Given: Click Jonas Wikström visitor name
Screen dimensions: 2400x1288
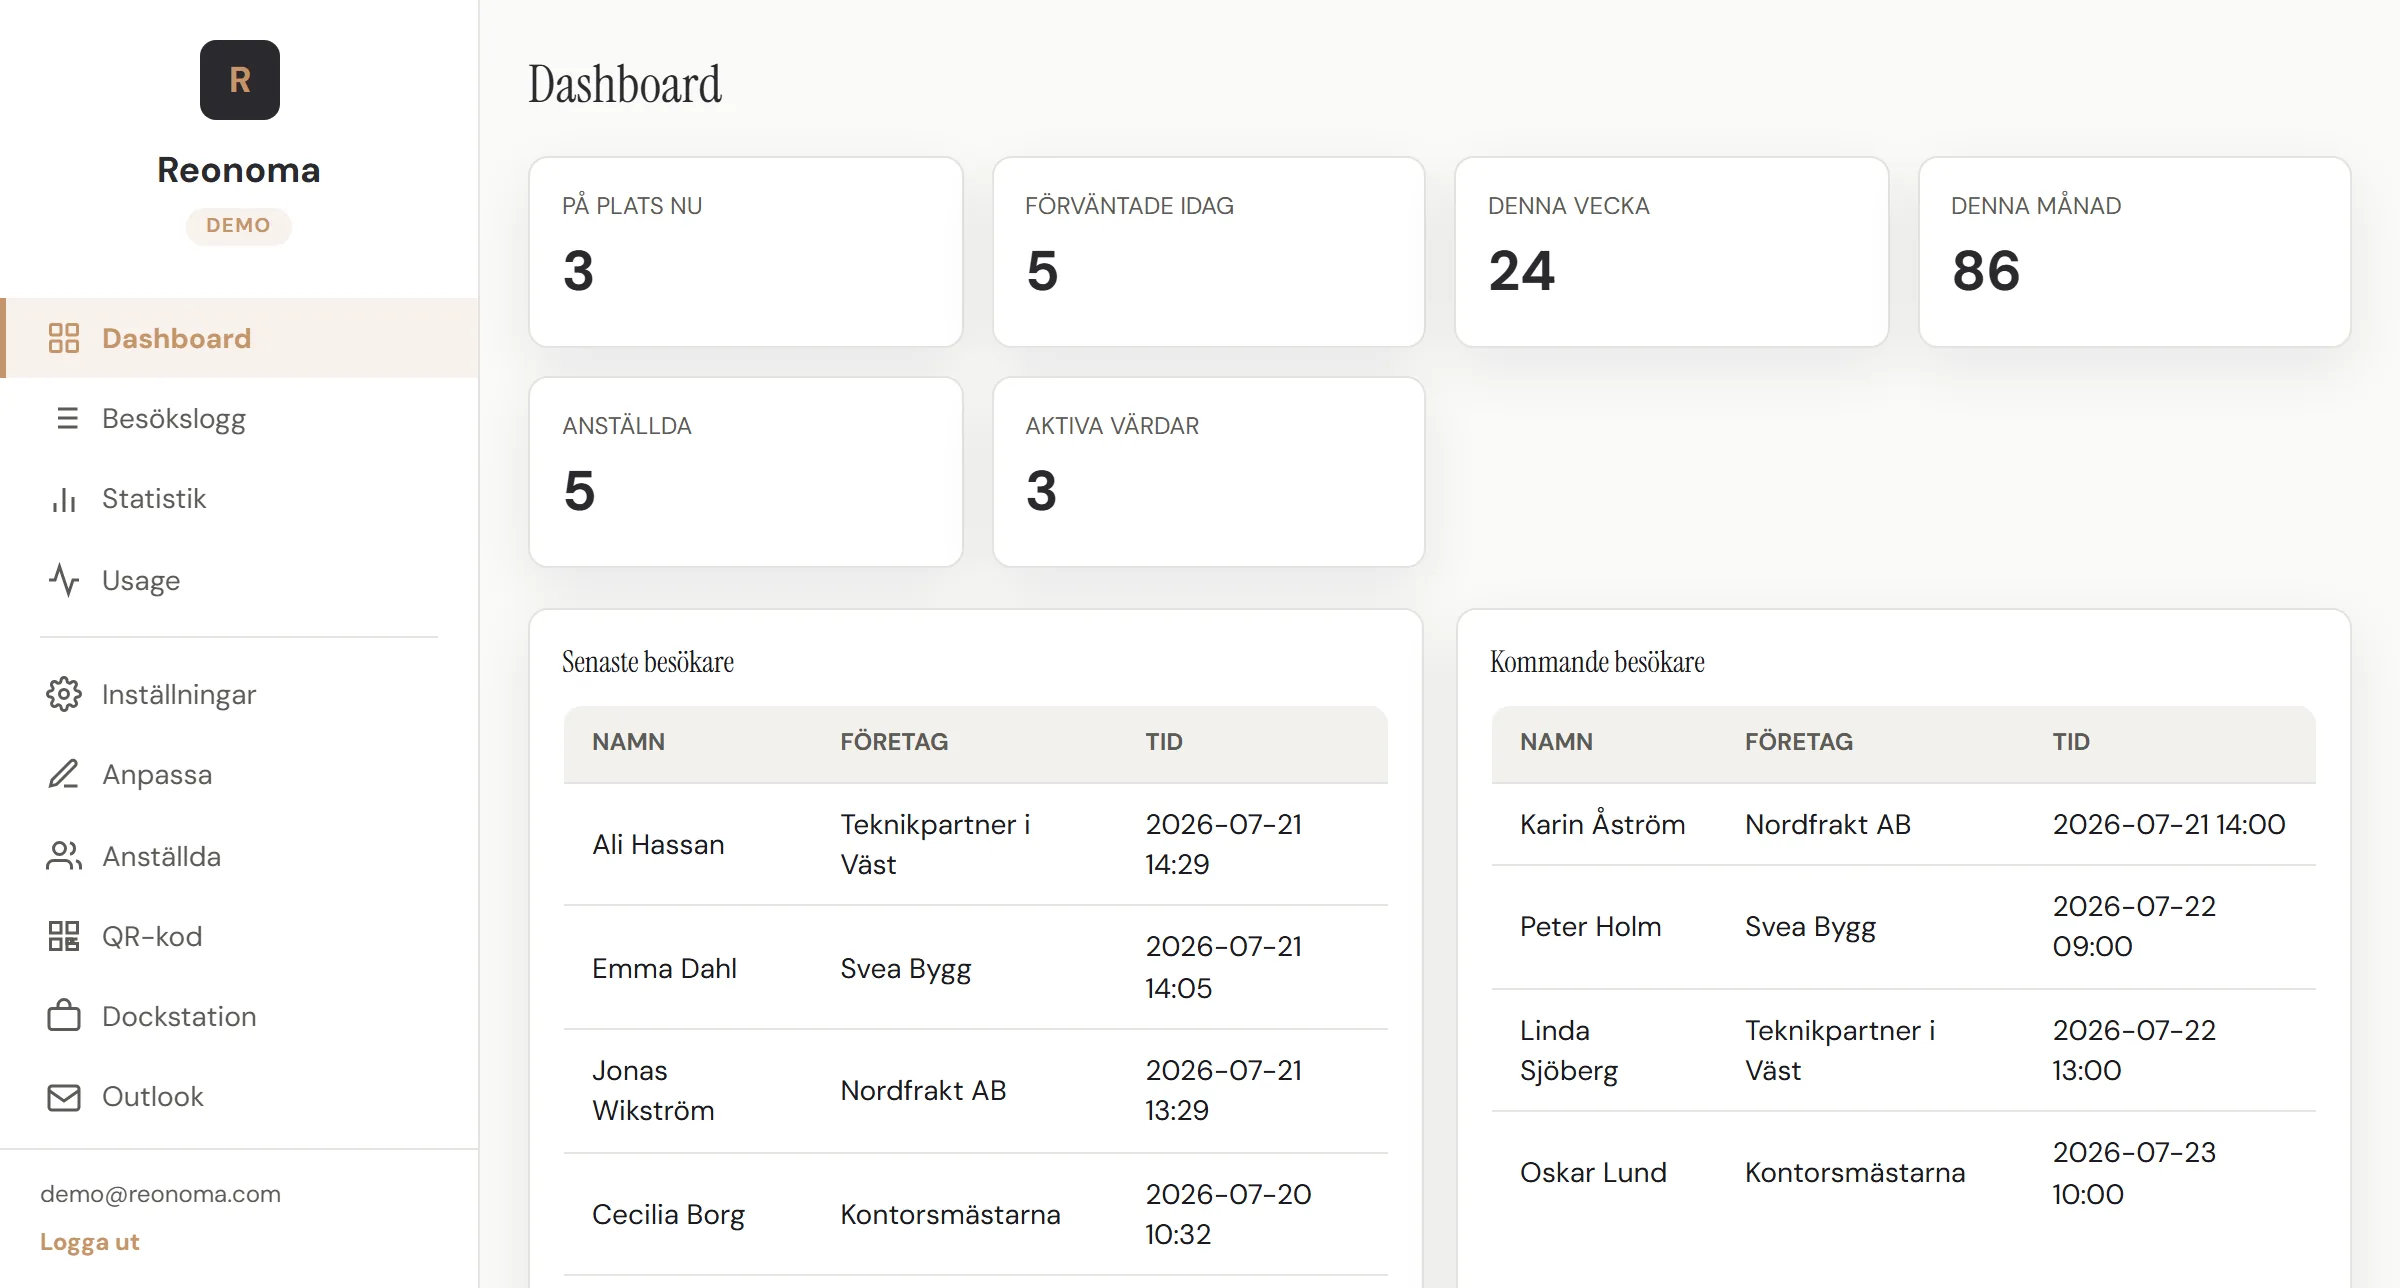Looking at the screenshot, I should [653, 1091].
